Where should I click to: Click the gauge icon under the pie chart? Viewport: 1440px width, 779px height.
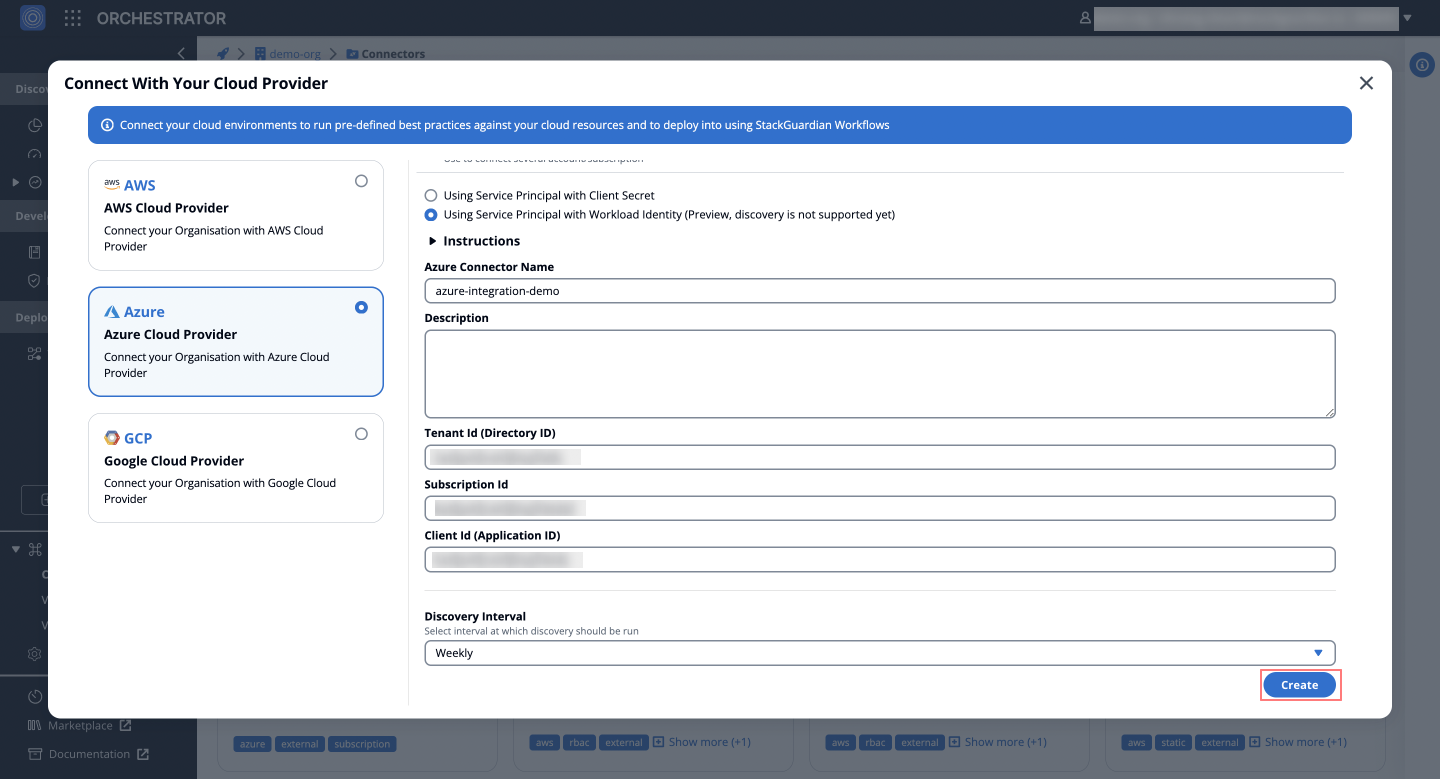(x=35, y=155)
